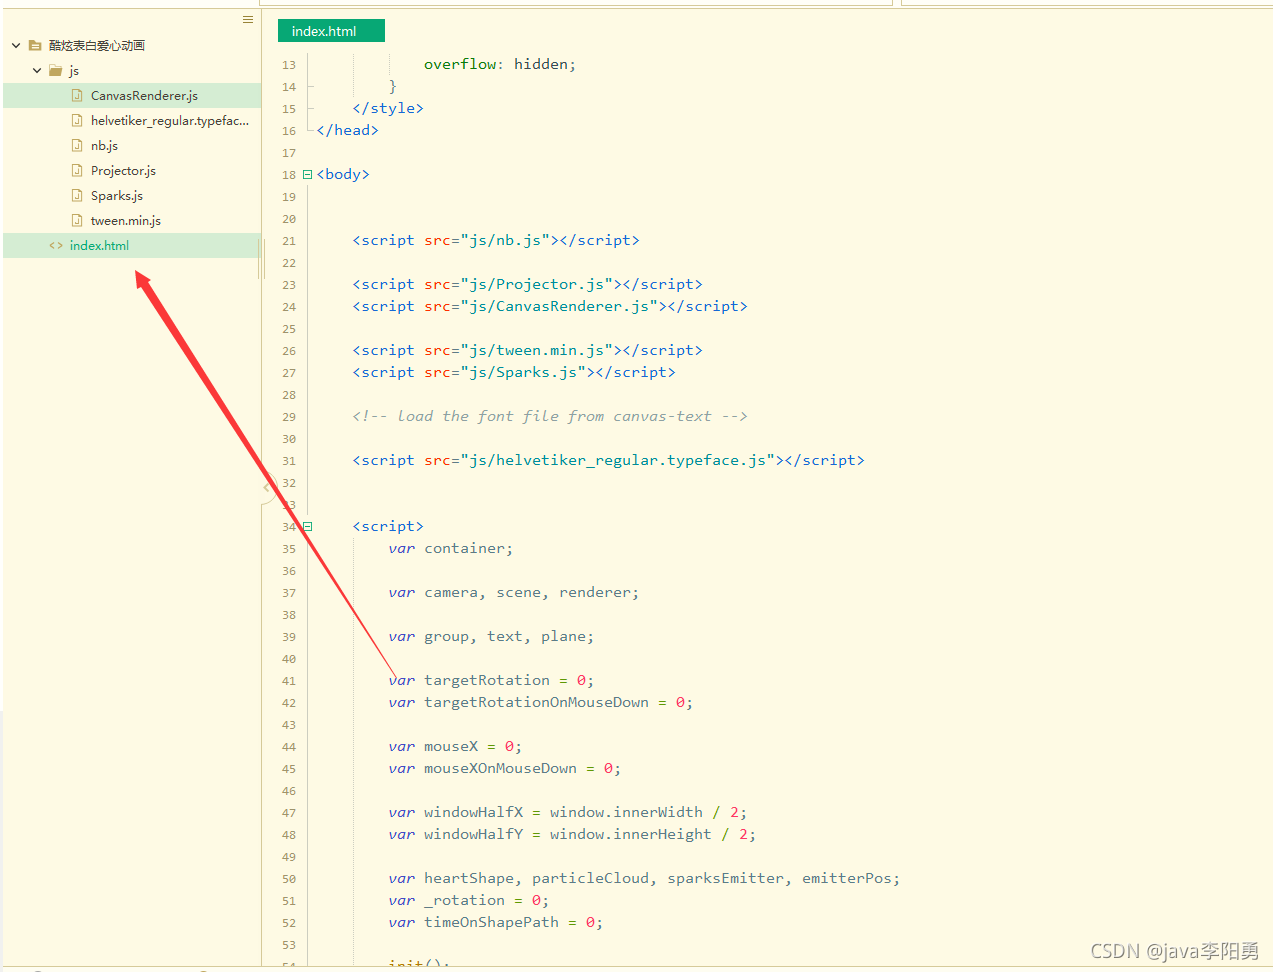
Task: Click the closing </style> tag
Action: point(388,108)
